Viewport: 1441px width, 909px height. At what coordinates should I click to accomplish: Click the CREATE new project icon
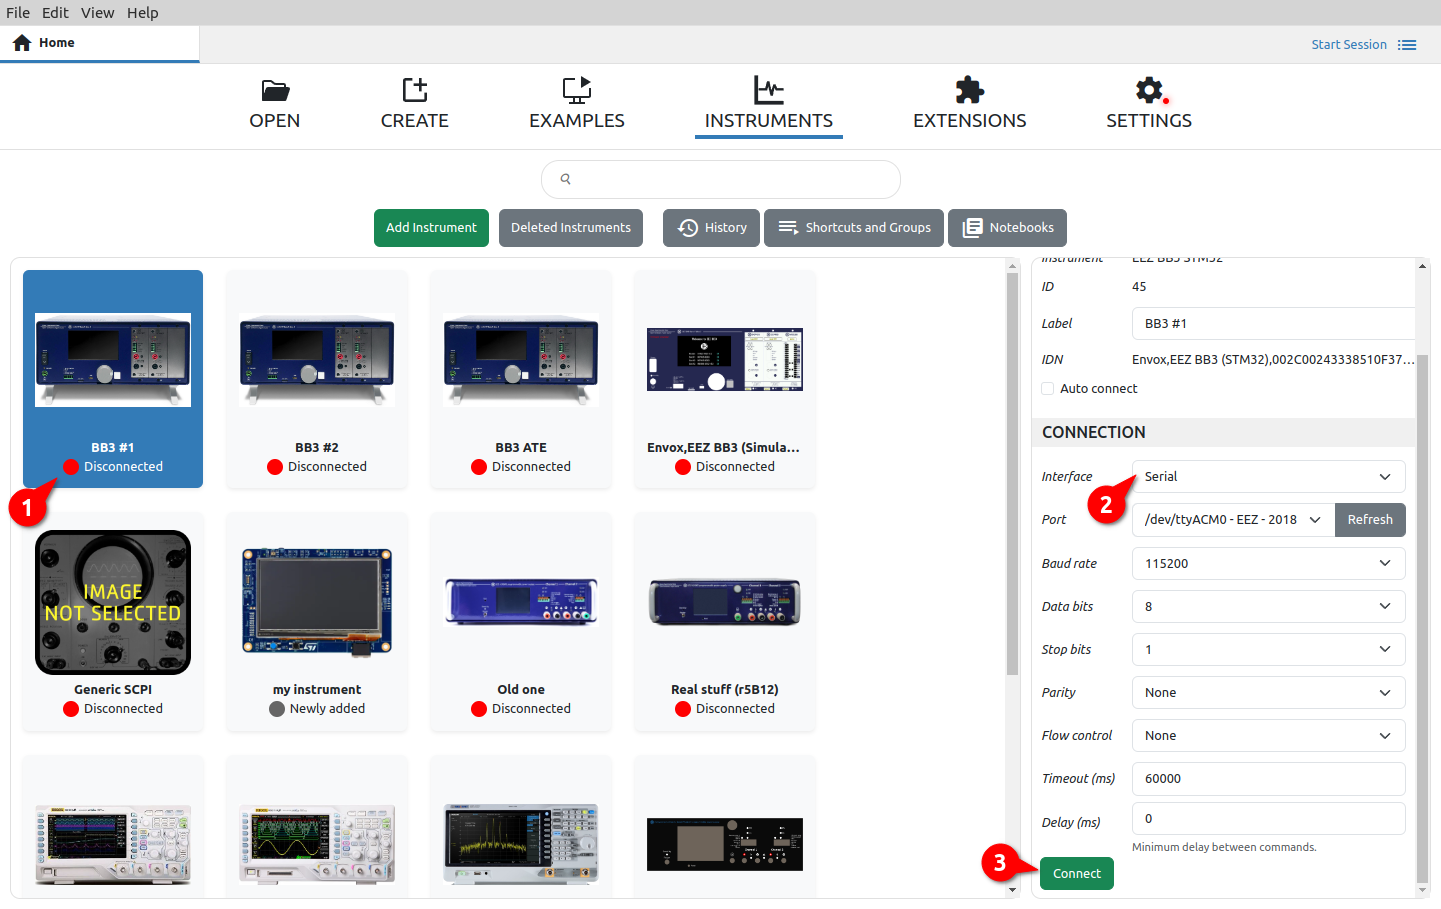[415, 90]
